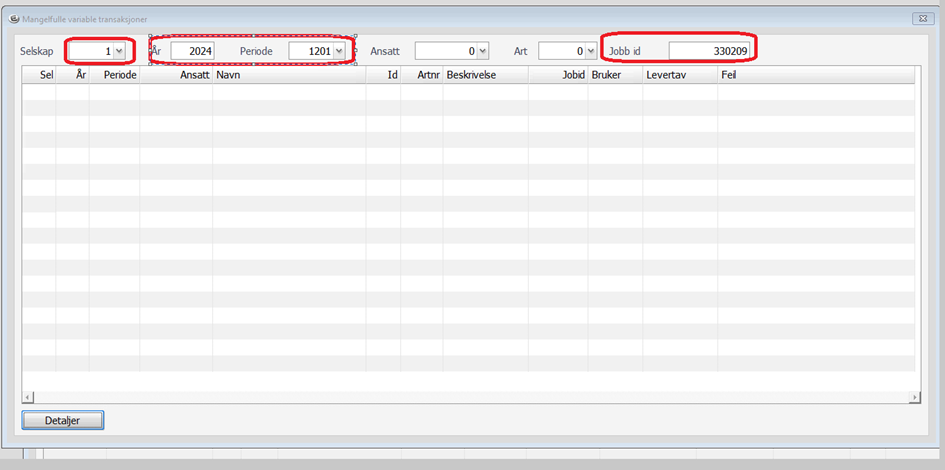Sort by the Sel column header
This screenshot has width=945, height=470.
(x=39, y=75)
